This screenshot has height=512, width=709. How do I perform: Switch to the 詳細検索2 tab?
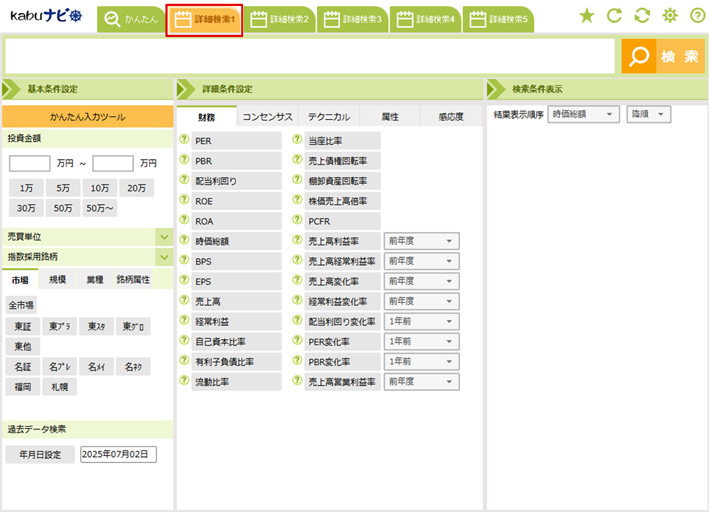(x=281, y=19)
